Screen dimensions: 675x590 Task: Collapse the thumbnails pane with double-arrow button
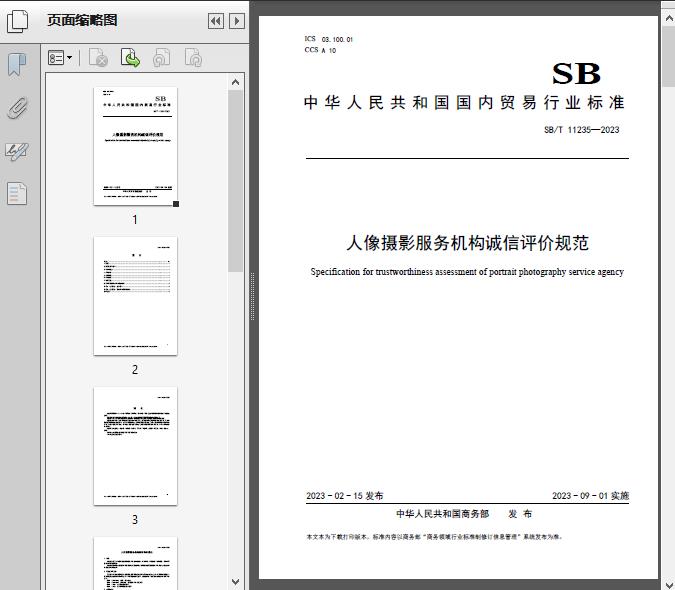tap(216, 21)
